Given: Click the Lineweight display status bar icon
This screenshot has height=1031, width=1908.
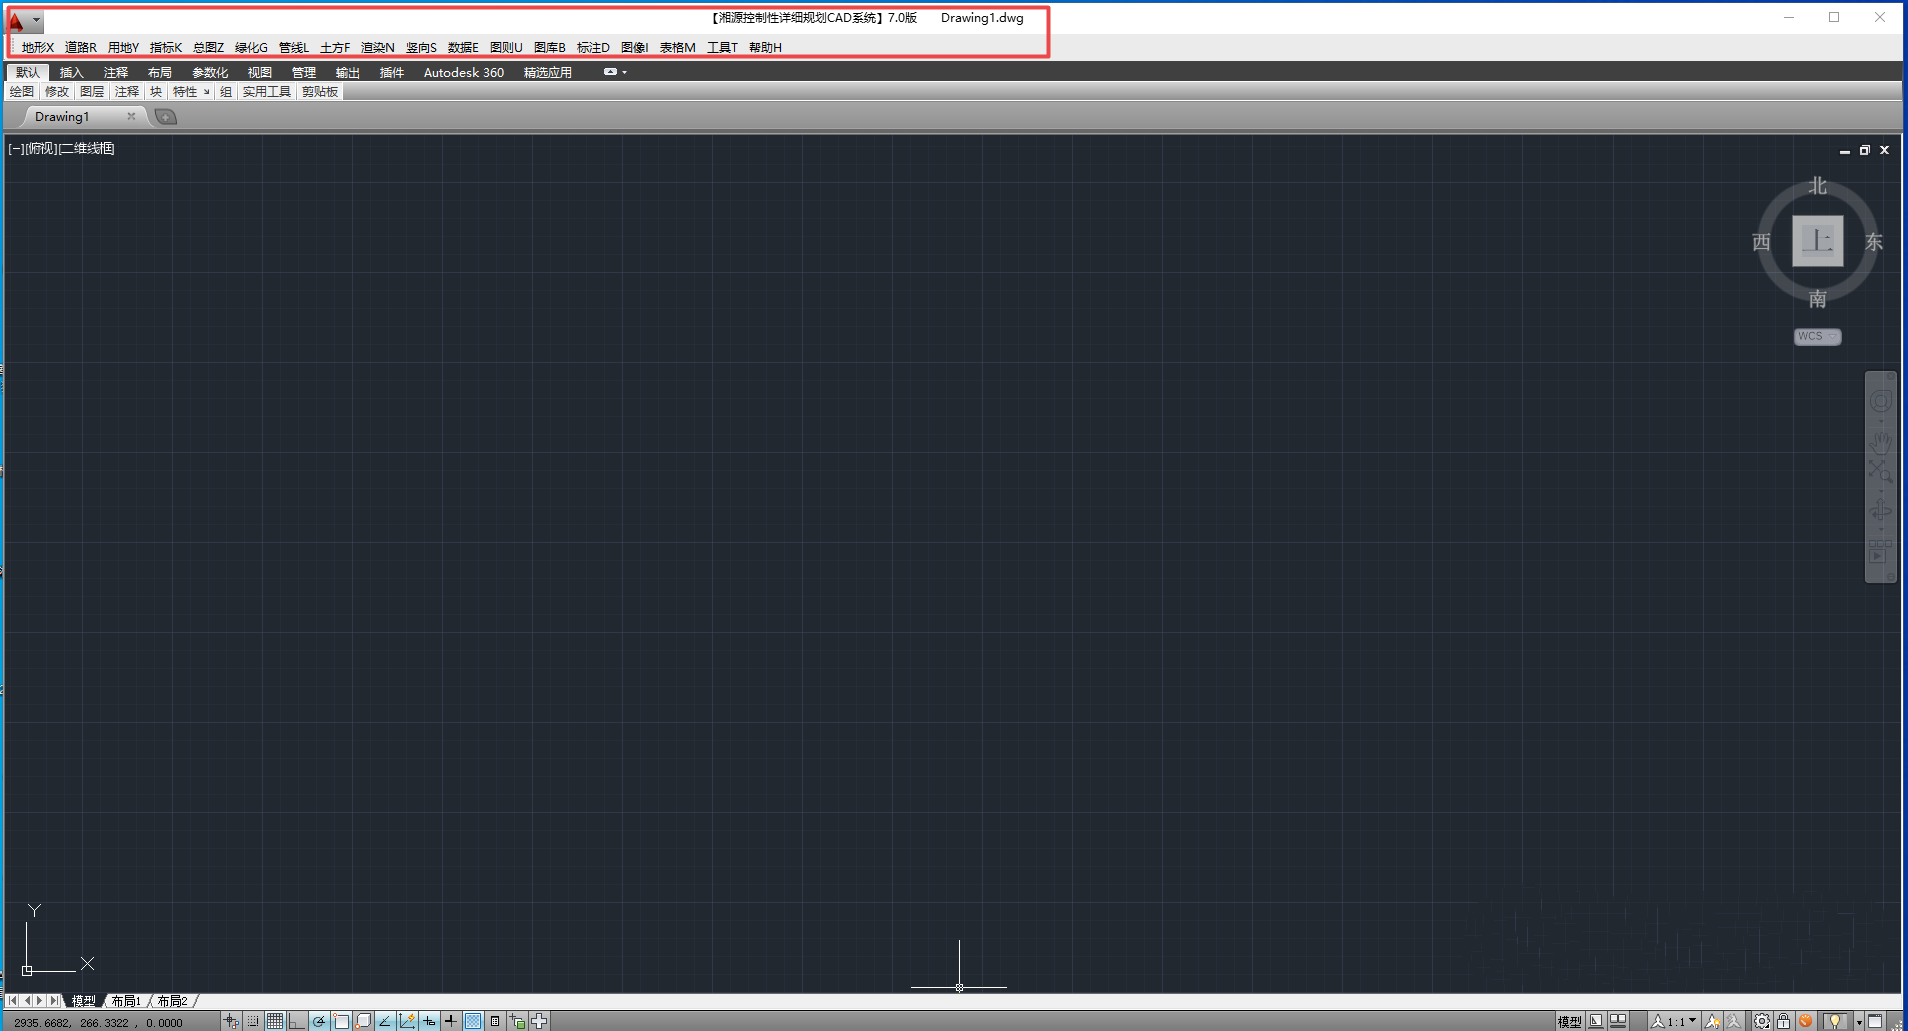Looking at the screenshot, I should tap(451, 1021).
